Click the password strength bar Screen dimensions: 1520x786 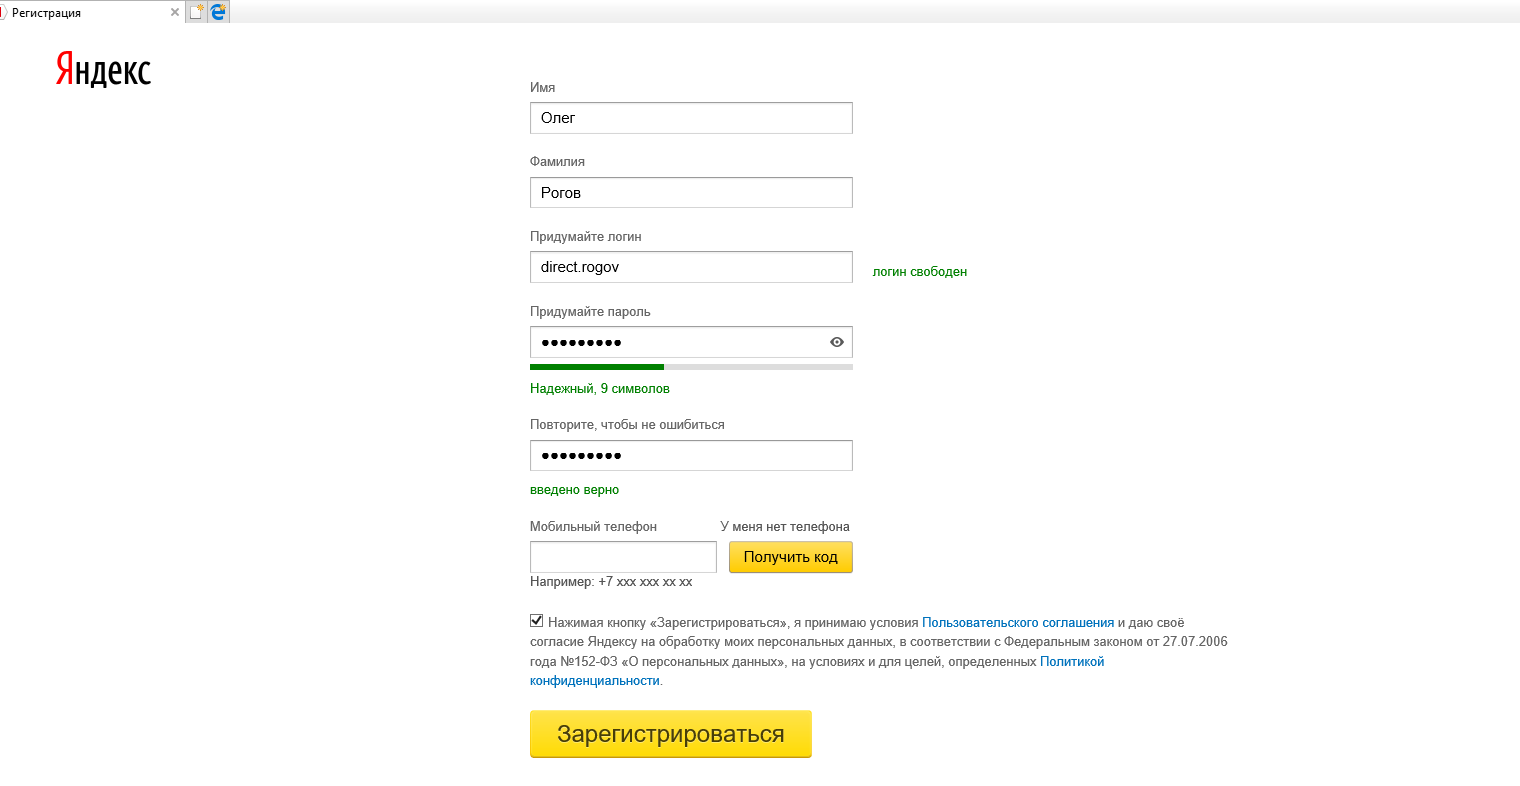point(691,367)
